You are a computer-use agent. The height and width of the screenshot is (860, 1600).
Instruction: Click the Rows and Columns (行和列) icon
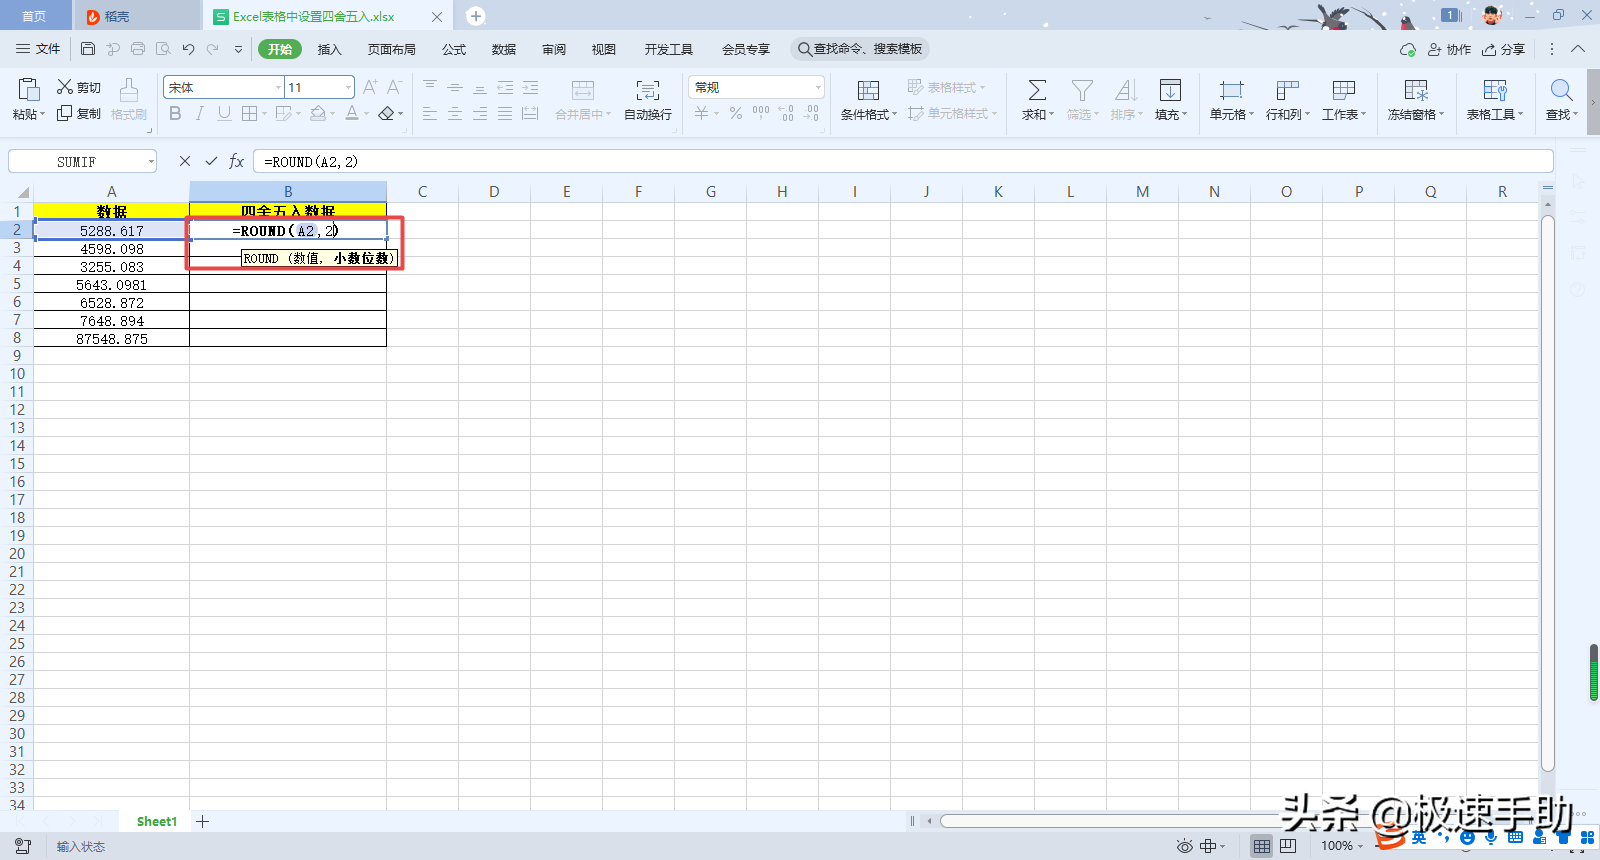coord(1288,90)
